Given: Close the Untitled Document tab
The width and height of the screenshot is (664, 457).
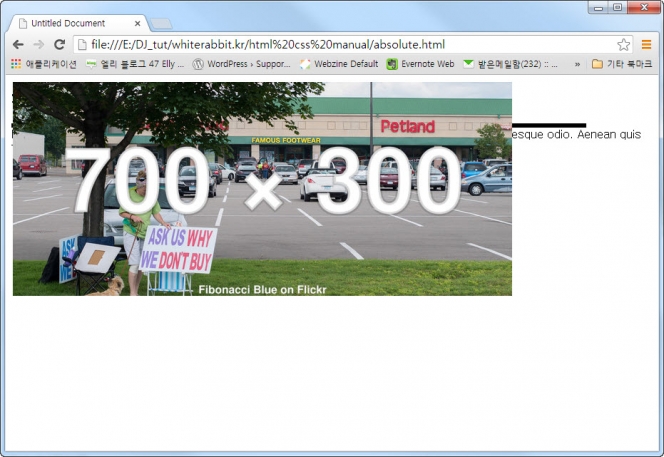Looking at the screenshot, I should [138, 22].
